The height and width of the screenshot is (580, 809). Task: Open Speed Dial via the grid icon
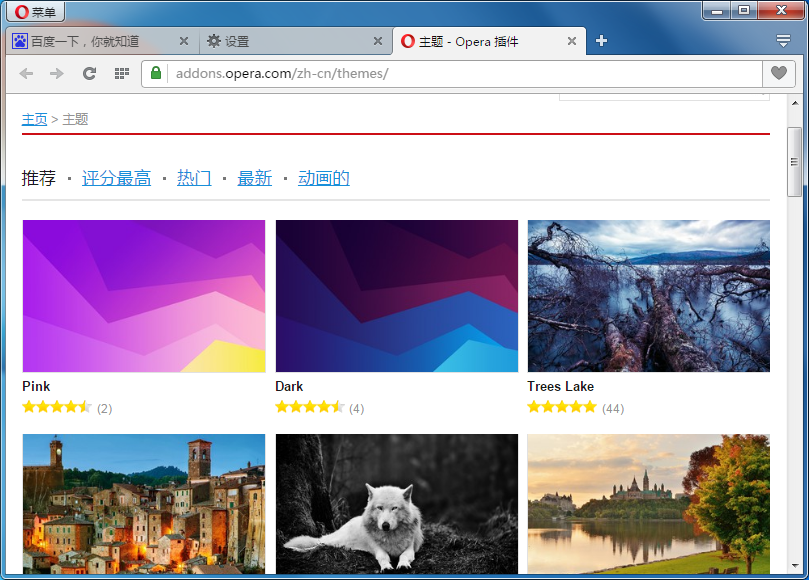pos(120,73)
